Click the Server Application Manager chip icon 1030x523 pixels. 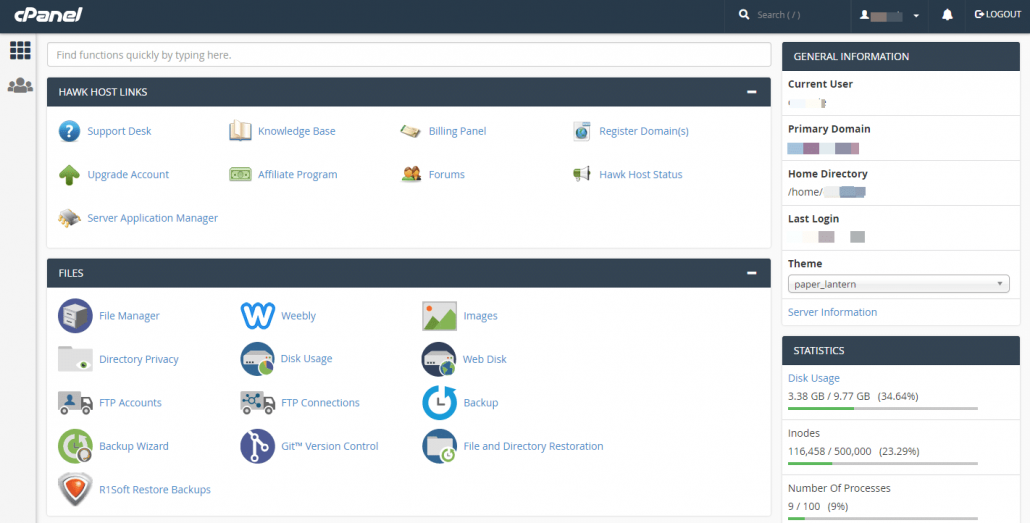tap(69, 218)
